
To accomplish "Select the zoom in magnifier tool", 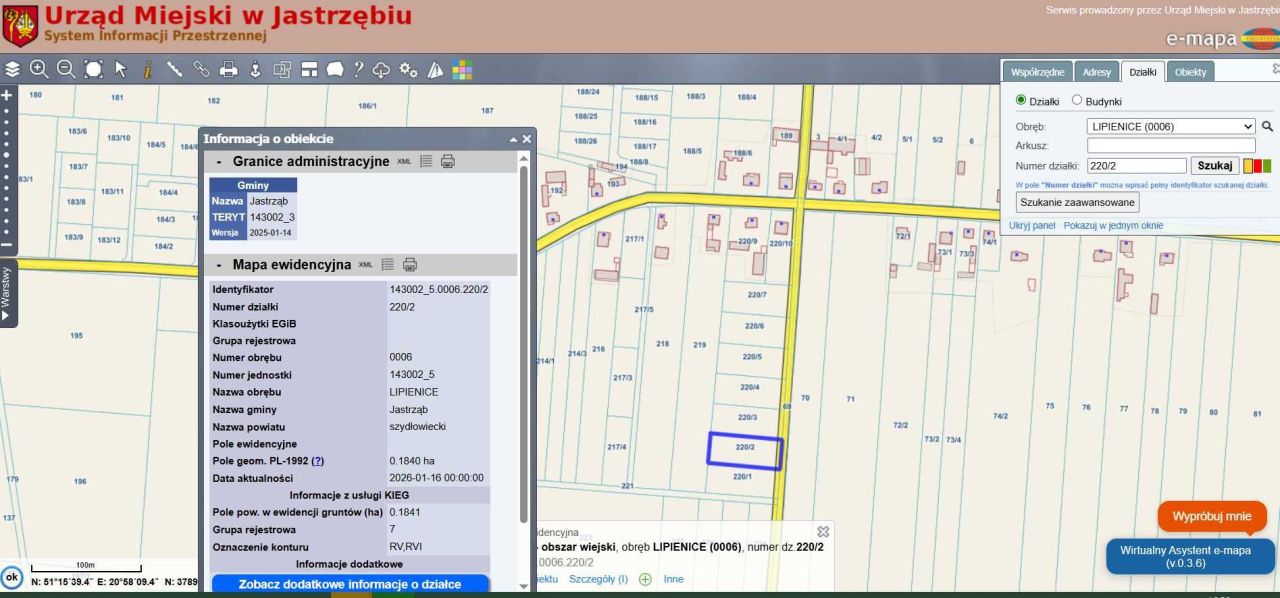I will 39,70.
